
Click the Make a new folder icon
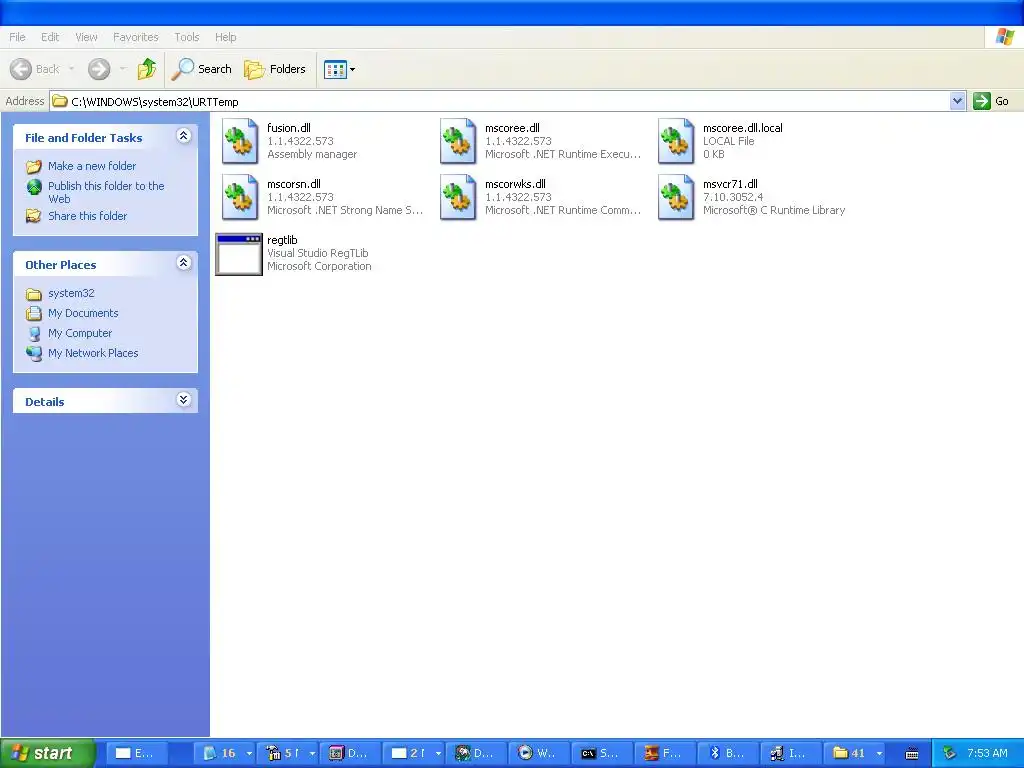click(34, 166)
